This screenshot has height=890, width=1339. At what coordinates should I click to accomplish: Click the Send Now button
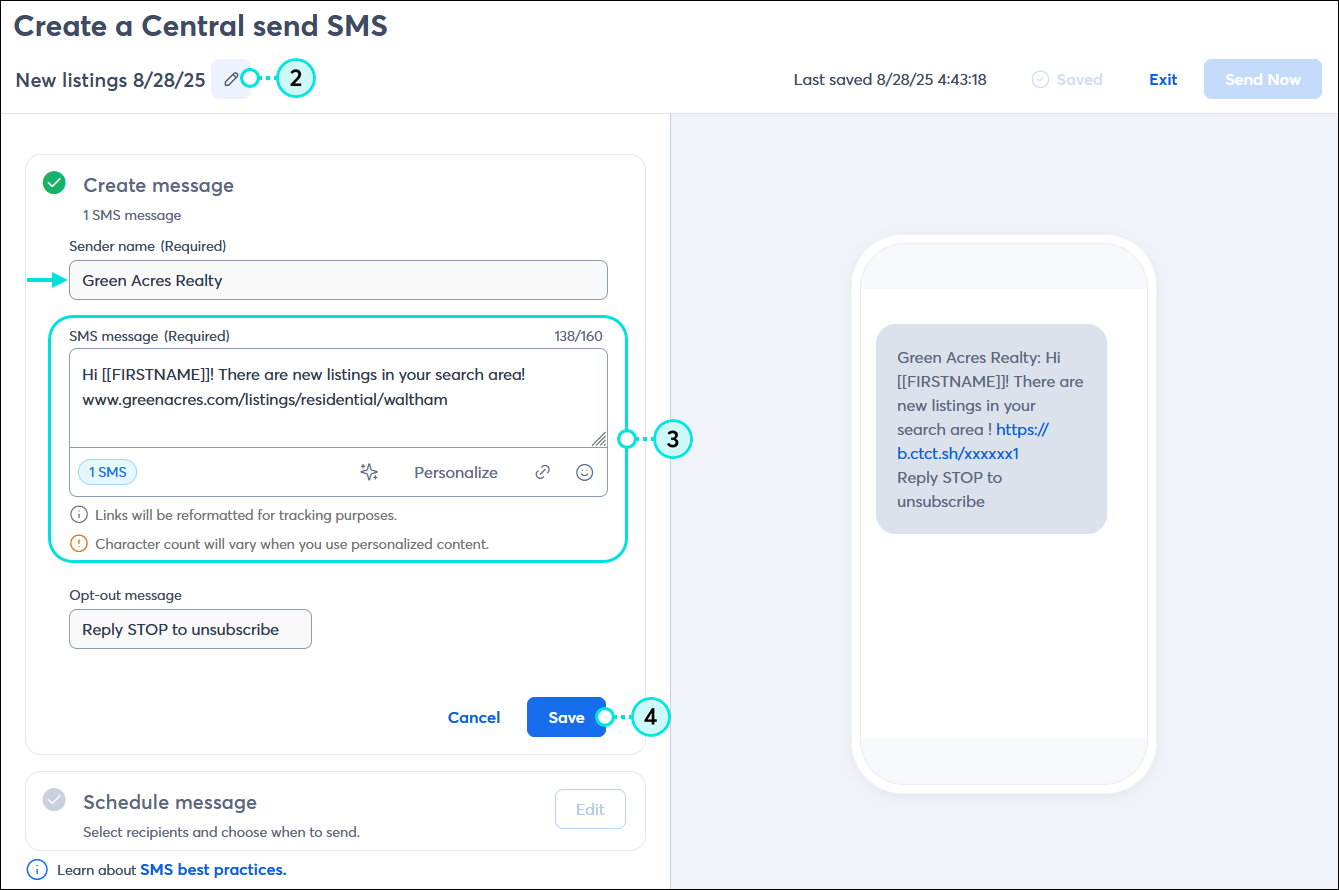pos(1262,78)
